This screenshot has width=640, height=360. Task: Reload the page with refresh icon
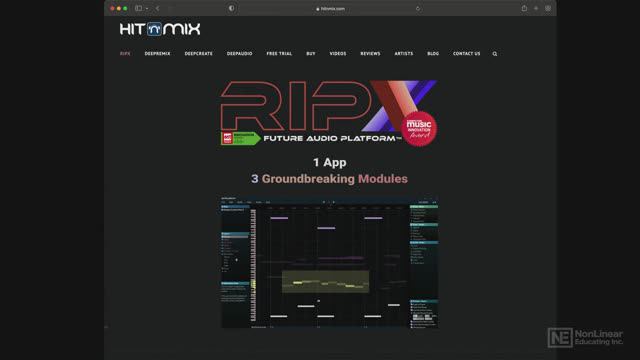click(x=418, y=9)
